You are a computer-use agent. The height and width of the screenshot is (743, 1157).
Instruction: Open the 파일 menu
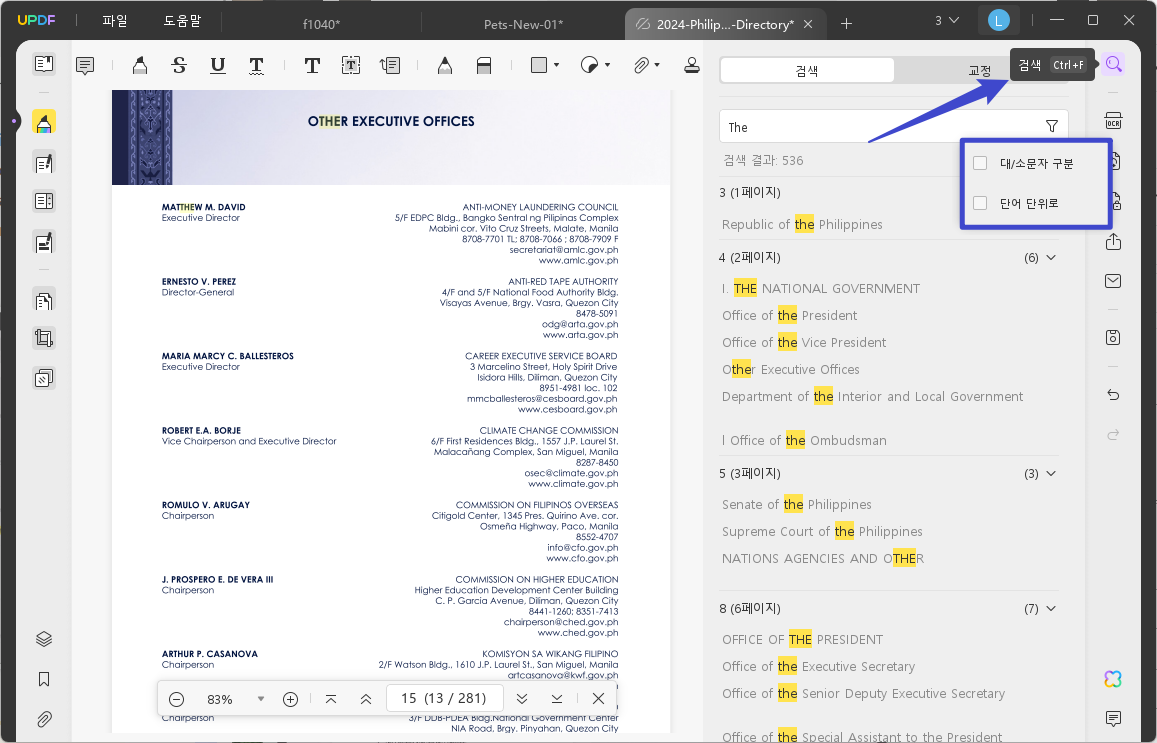click(x=114, y=21)
